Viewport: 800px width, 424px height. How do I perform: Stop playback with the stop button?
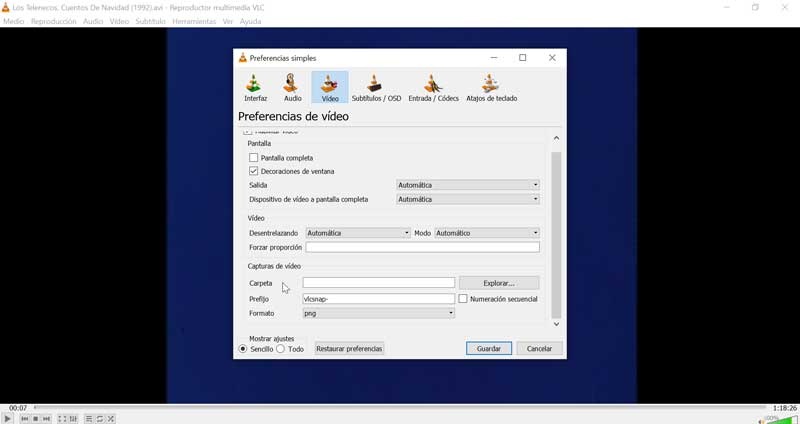coord(36,419)
